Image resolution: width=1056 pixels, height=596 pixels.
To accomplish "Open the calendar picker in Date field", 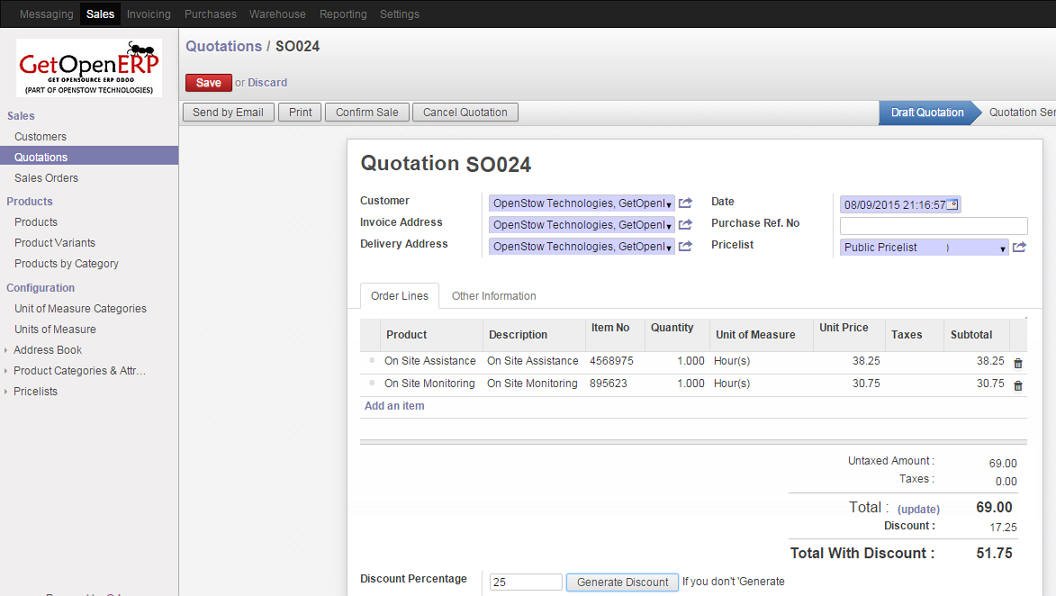I will tap(952, 205).
